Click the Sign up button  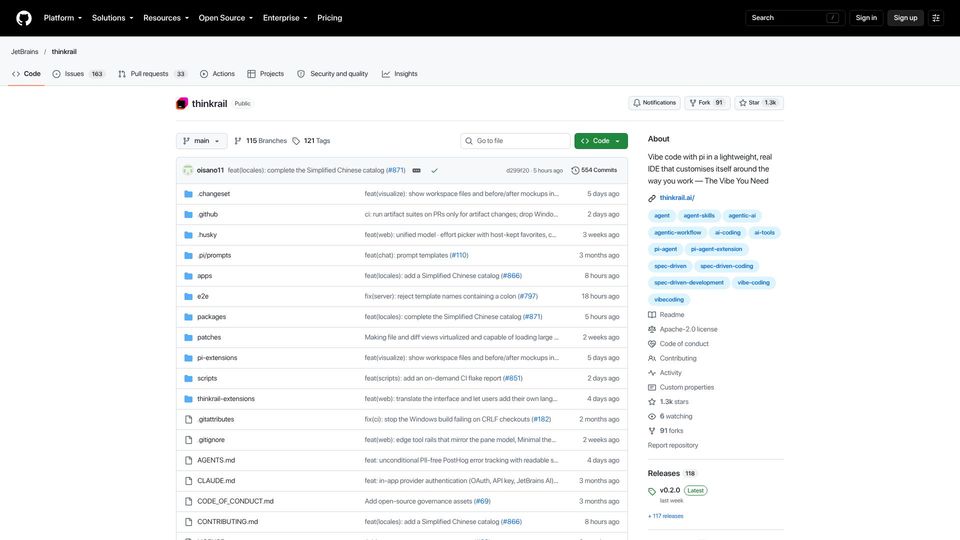pos(905,18)
